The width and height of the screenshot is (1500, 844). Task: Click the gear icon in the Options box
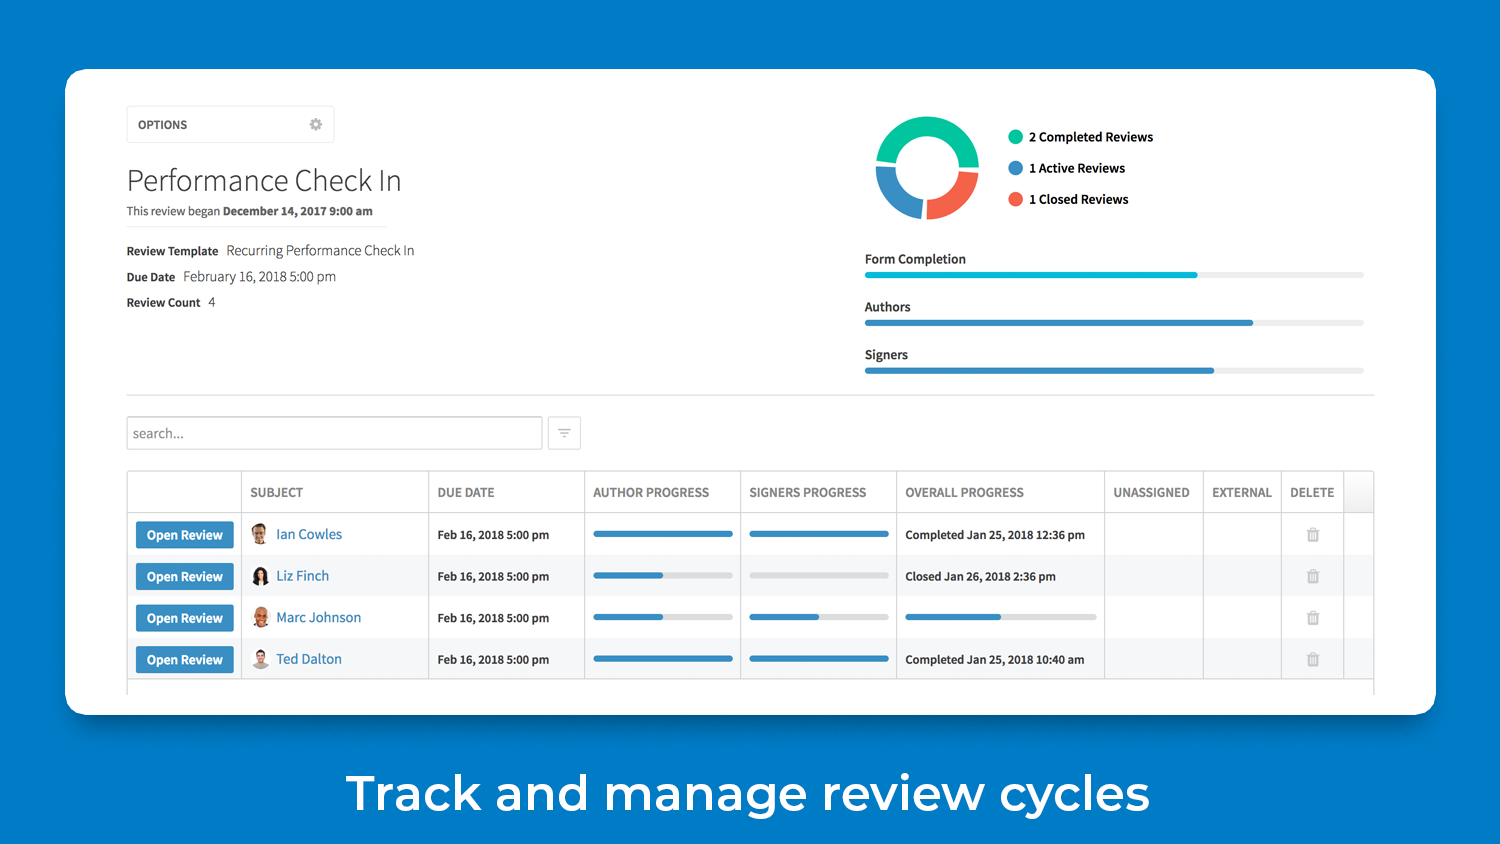click(315, 124)
